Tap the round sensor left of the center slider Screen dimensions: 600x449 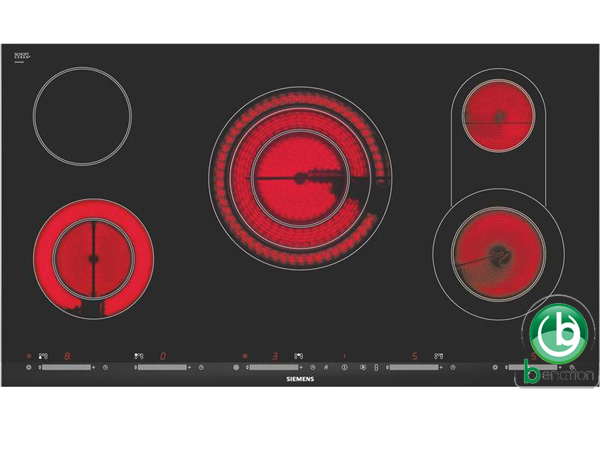pos(237,367)
